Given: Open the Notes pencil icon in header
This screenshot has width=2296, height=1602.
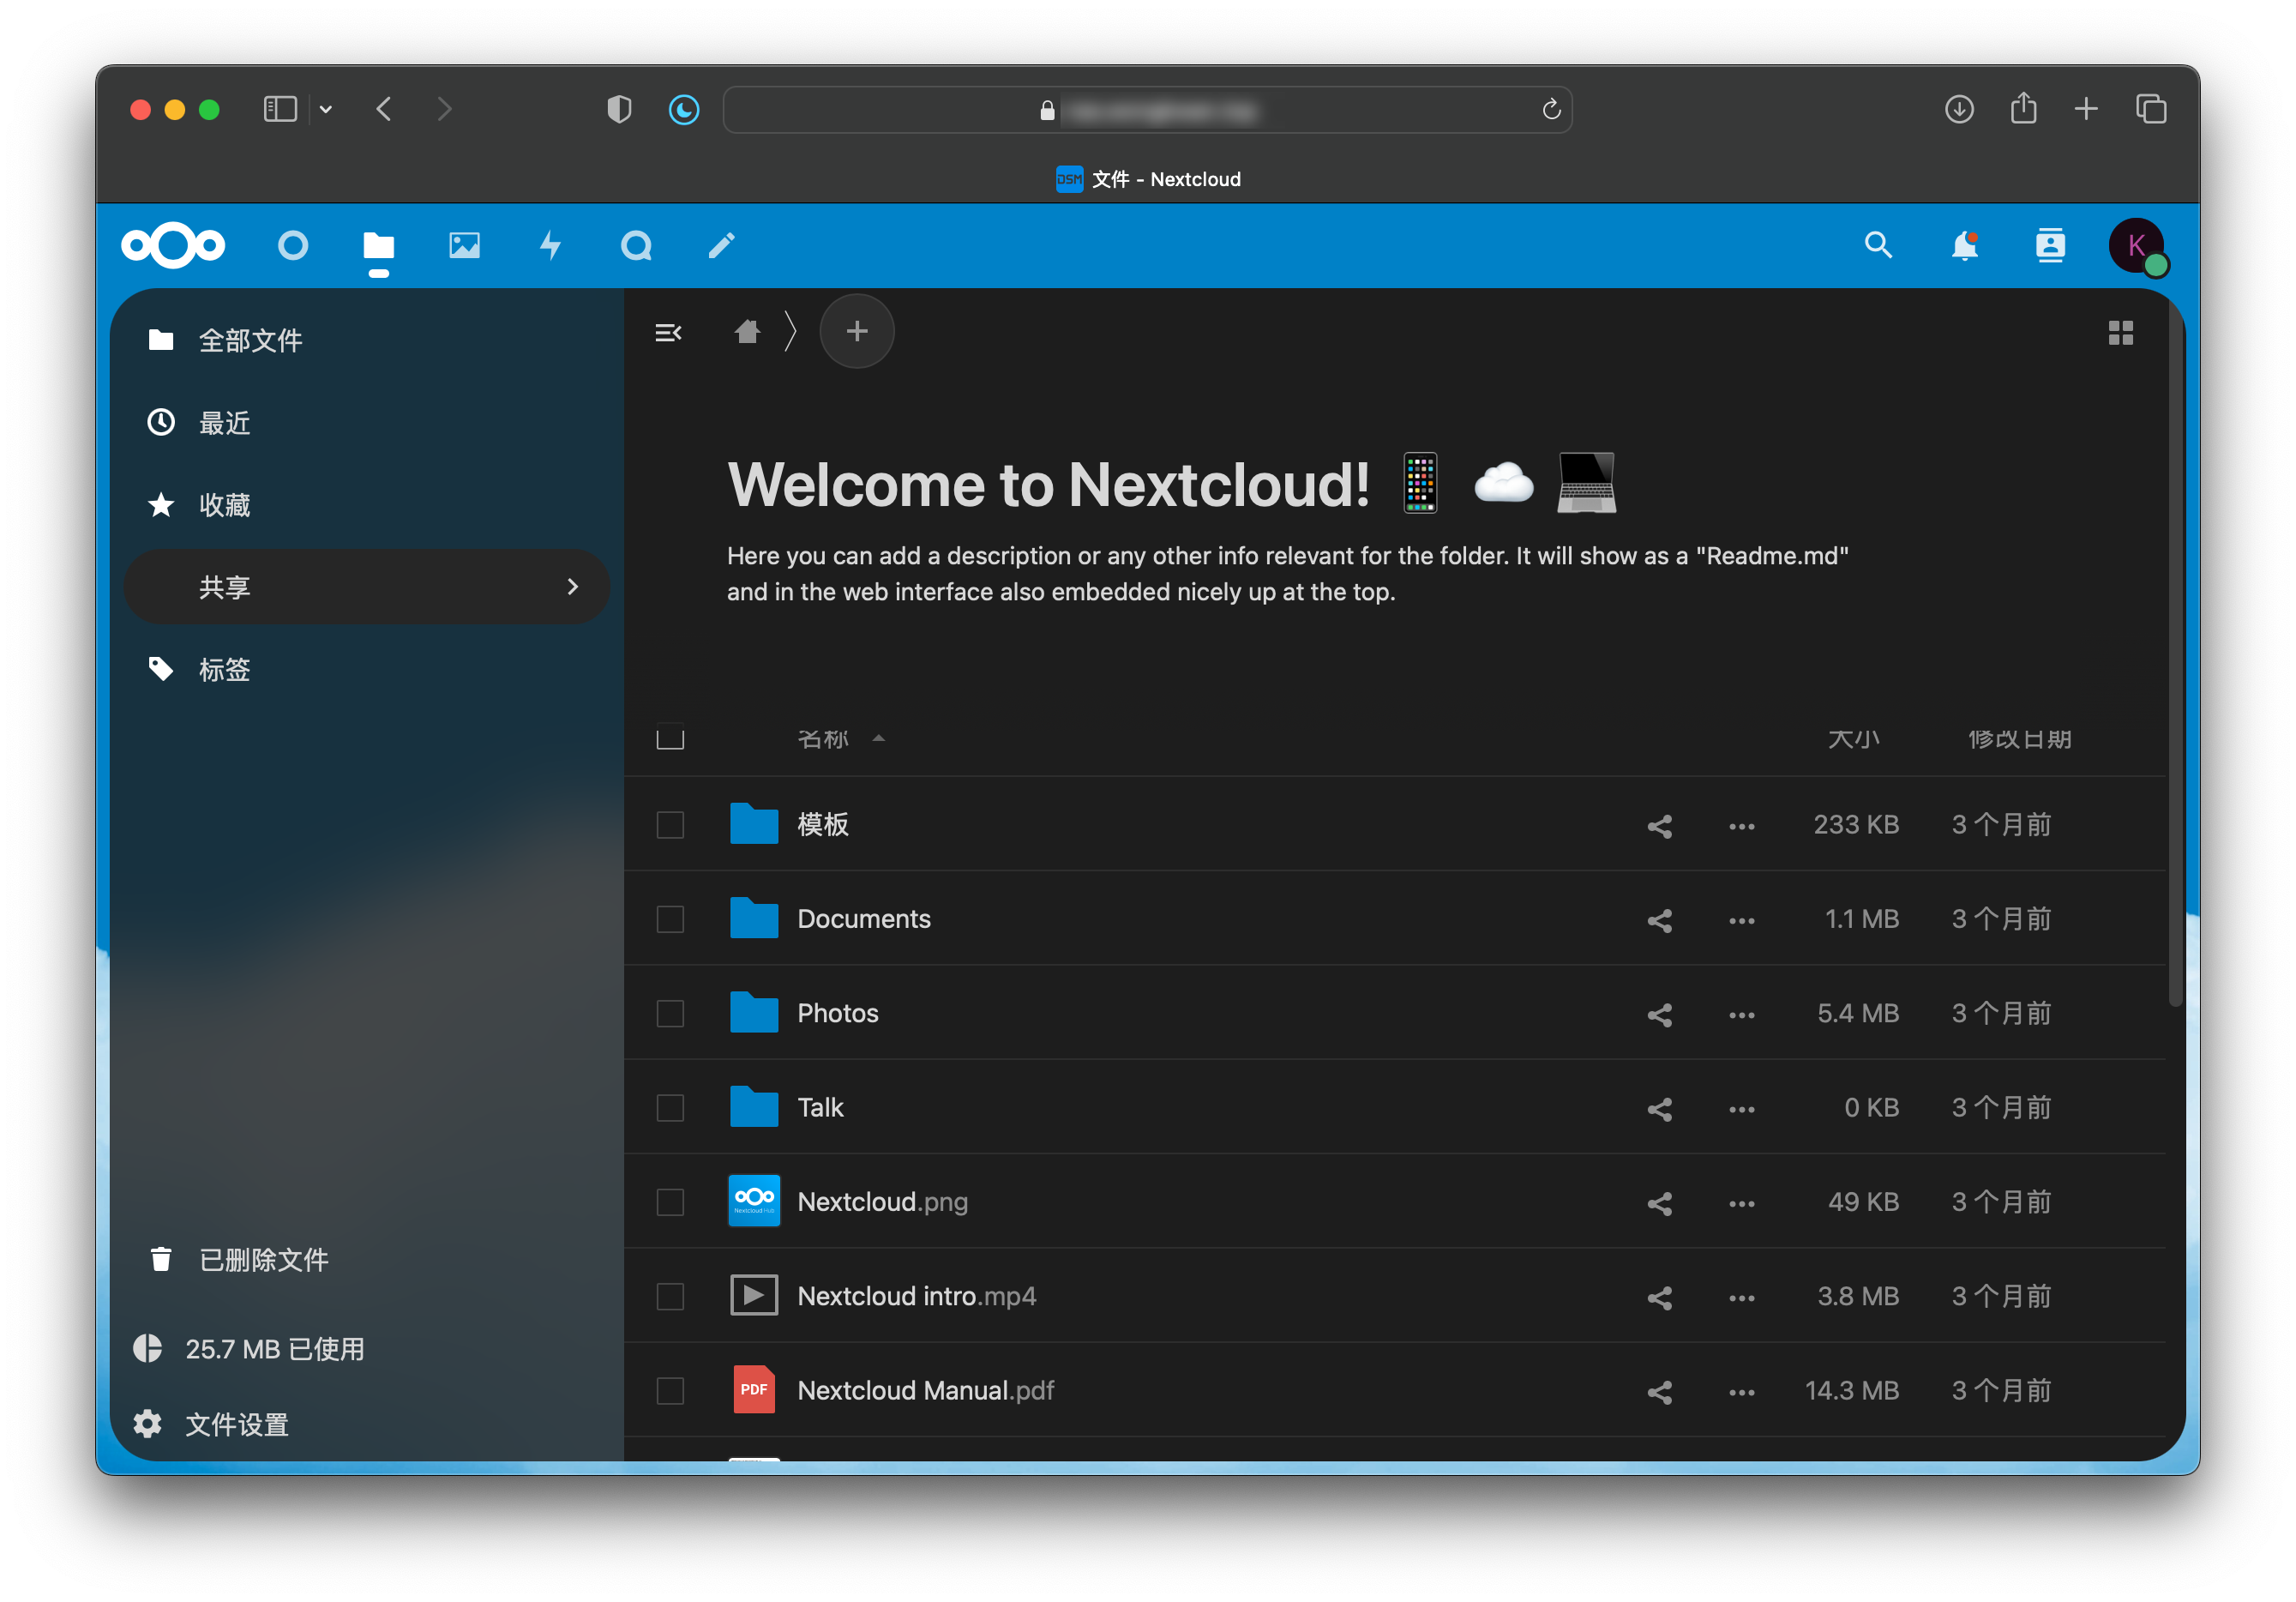Looking at the screenshot, I should coord(722,245).
